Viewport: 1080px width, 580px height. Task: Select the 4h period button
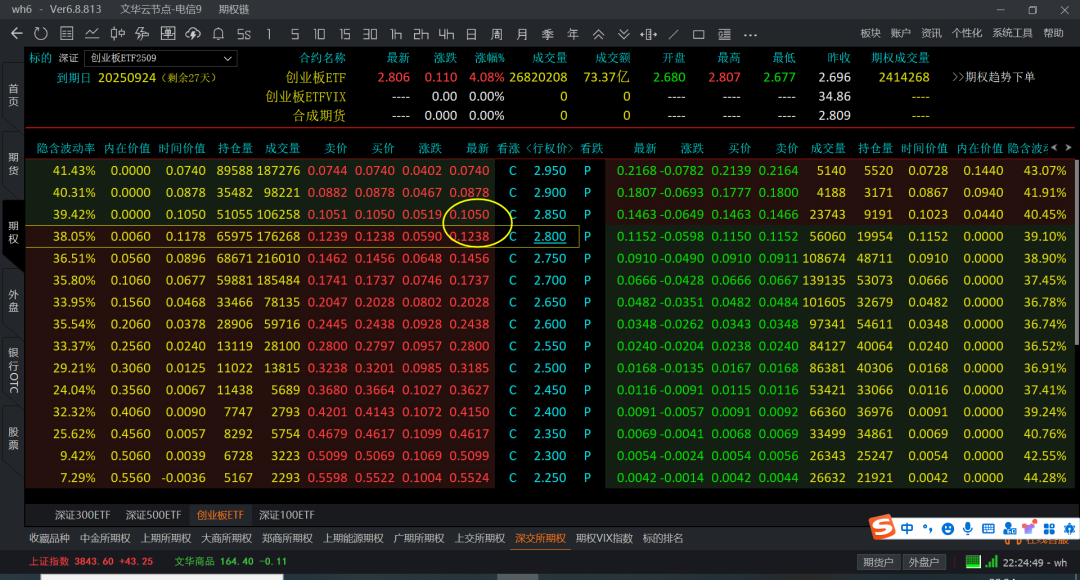446,34
